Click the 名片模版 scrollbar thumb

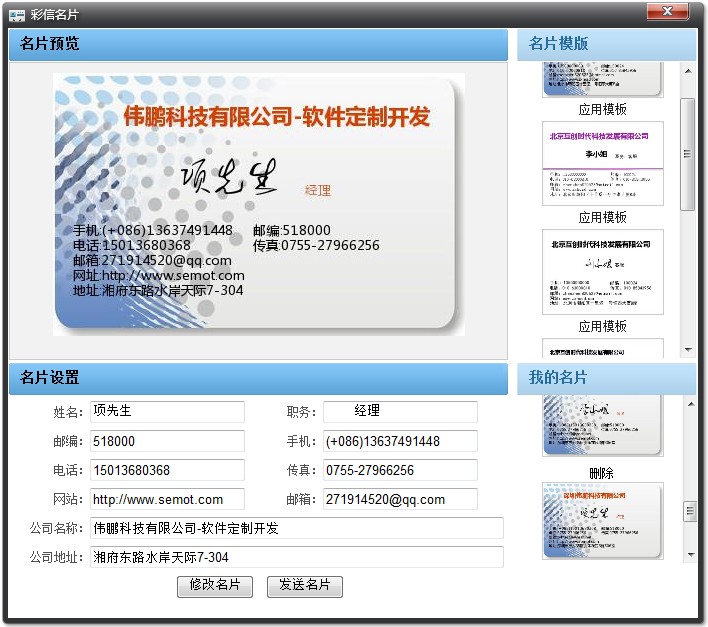point(688,154)
